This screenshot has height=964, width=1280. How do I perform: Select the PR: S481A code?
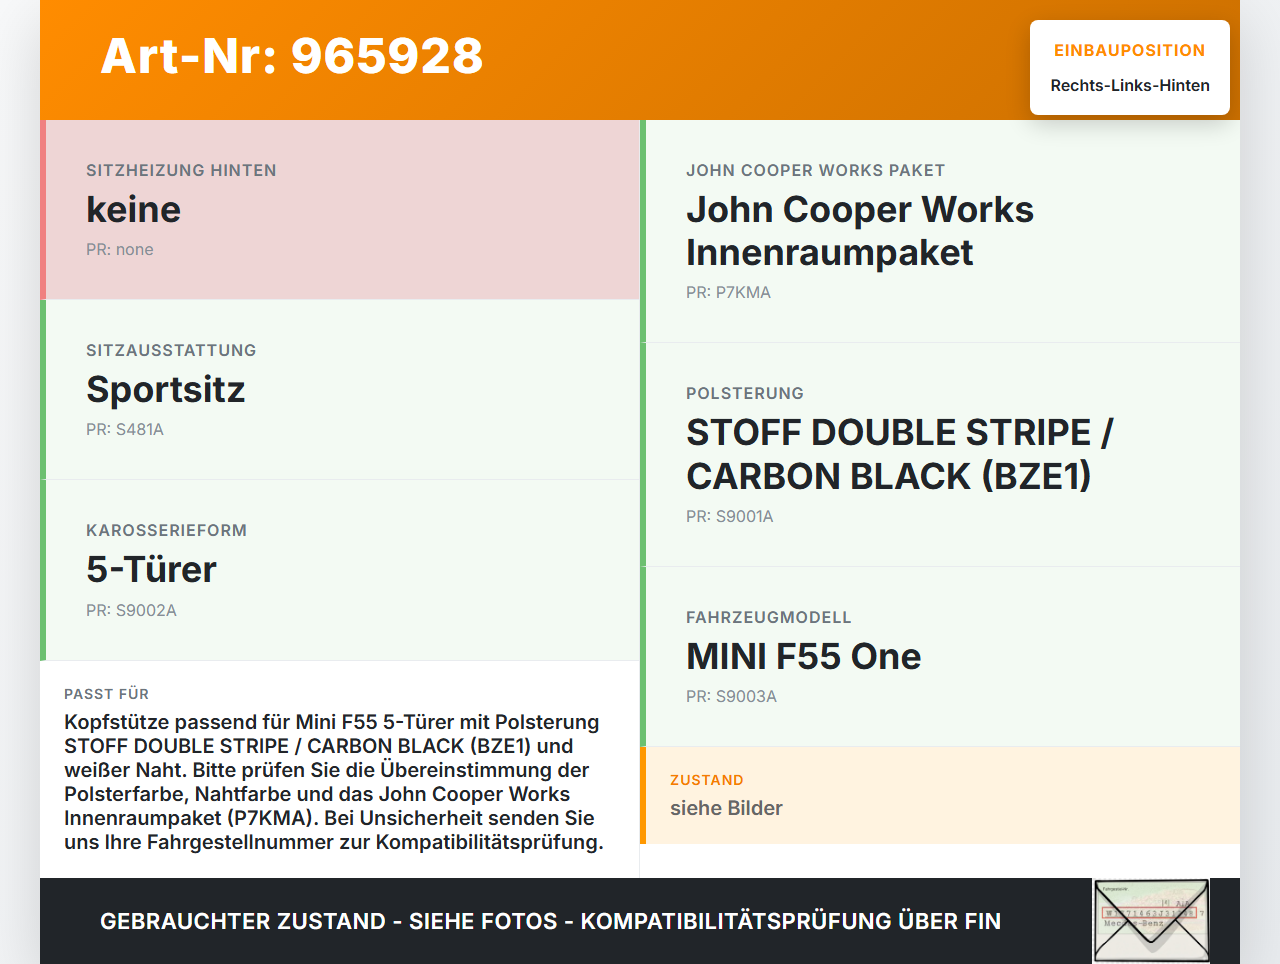(125, 430)
